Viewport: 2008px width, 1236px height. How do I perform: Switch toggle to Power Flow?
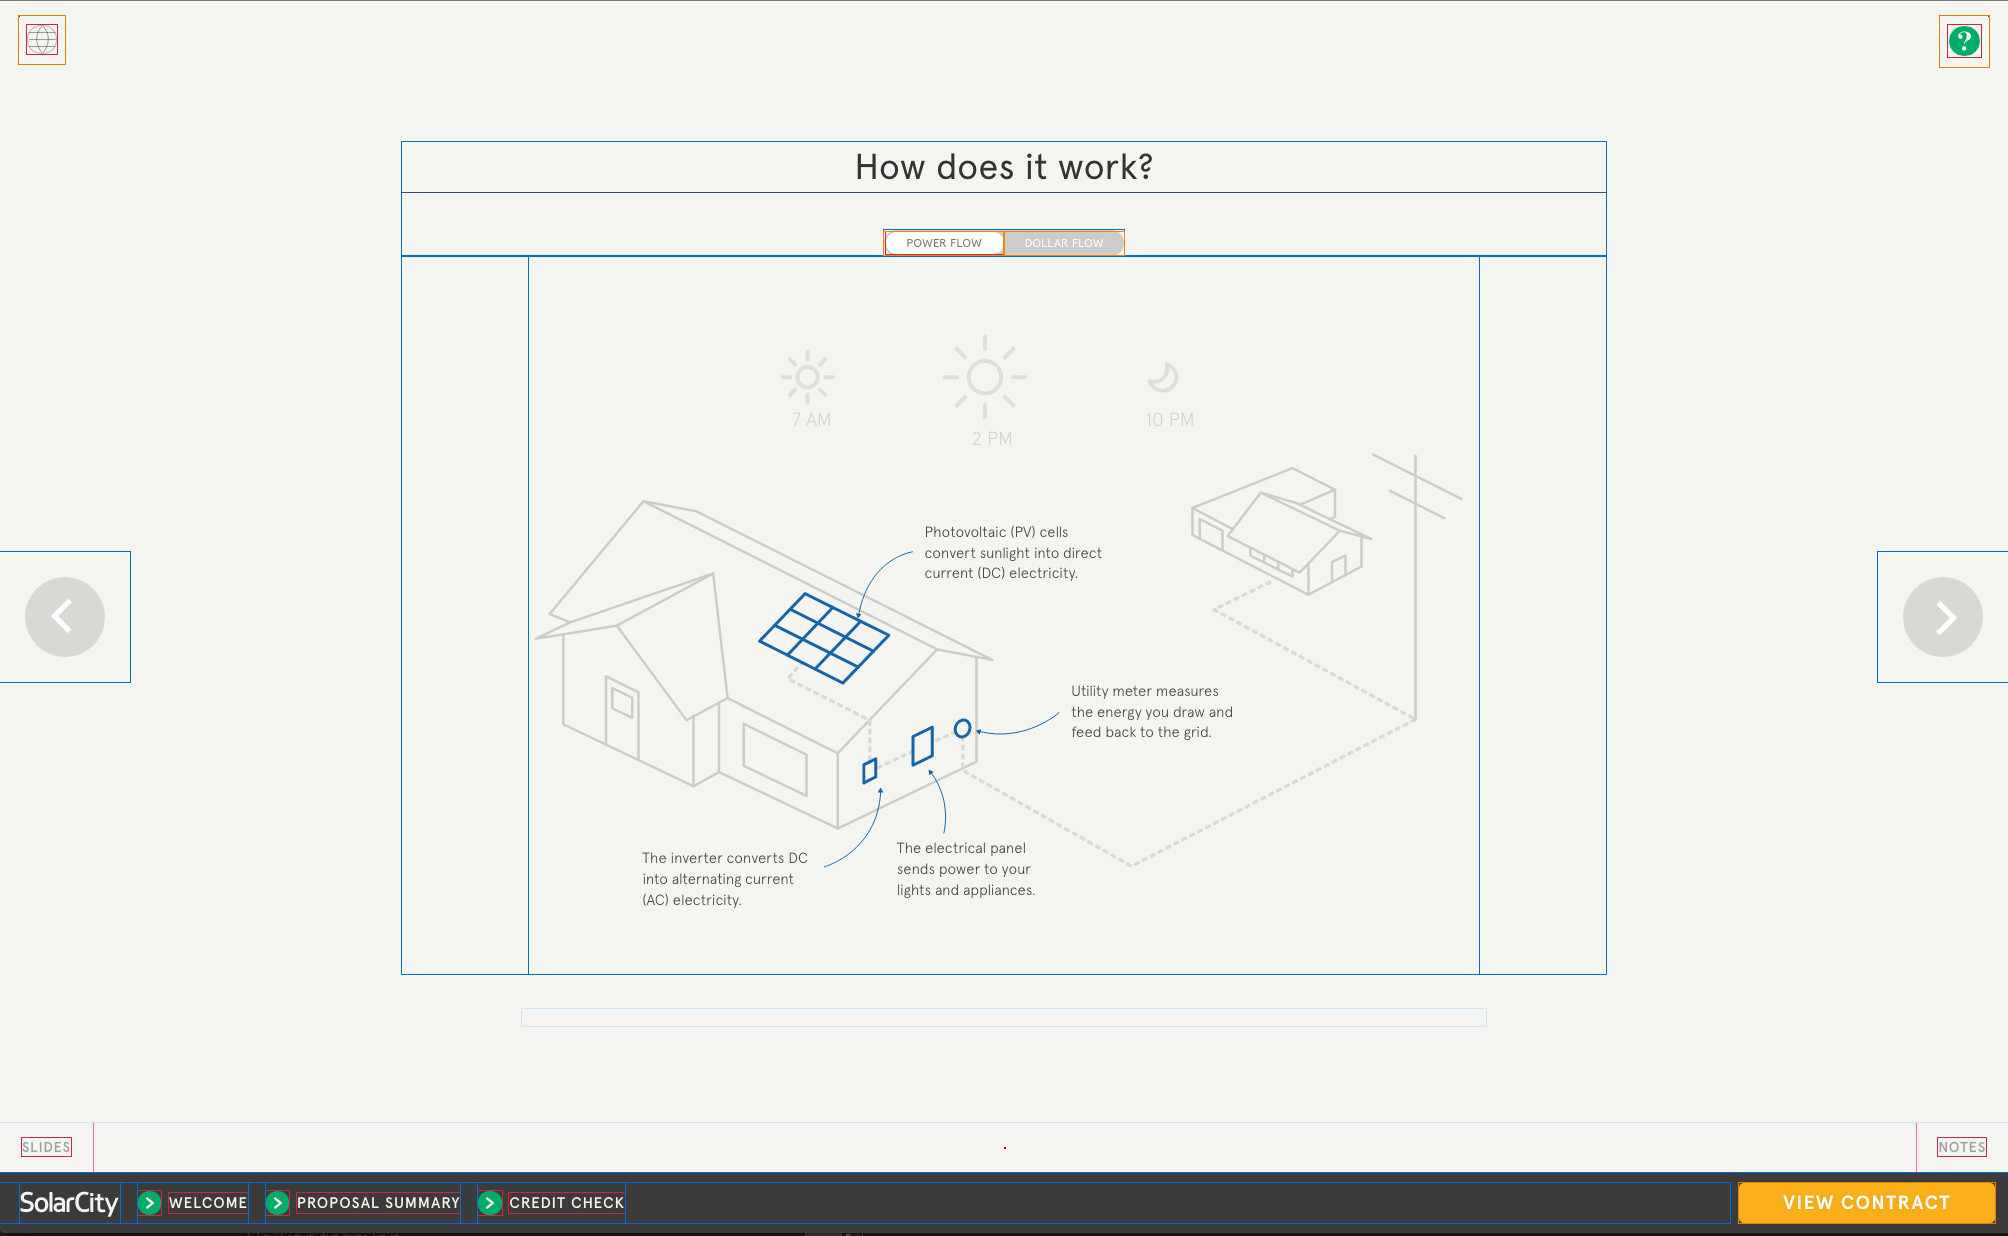click(x=944, y=243)
